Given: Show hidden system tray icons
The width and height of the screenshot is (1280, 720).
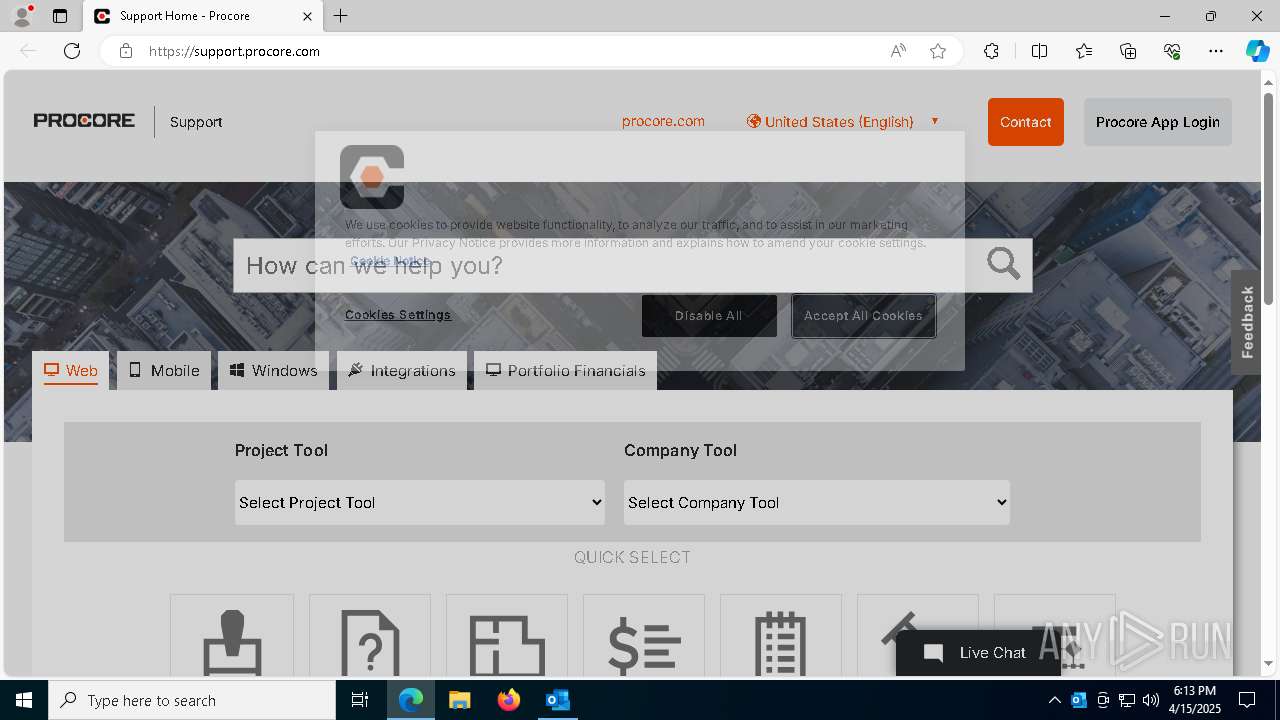Looking at the screenshot, I should [1054, 700].
